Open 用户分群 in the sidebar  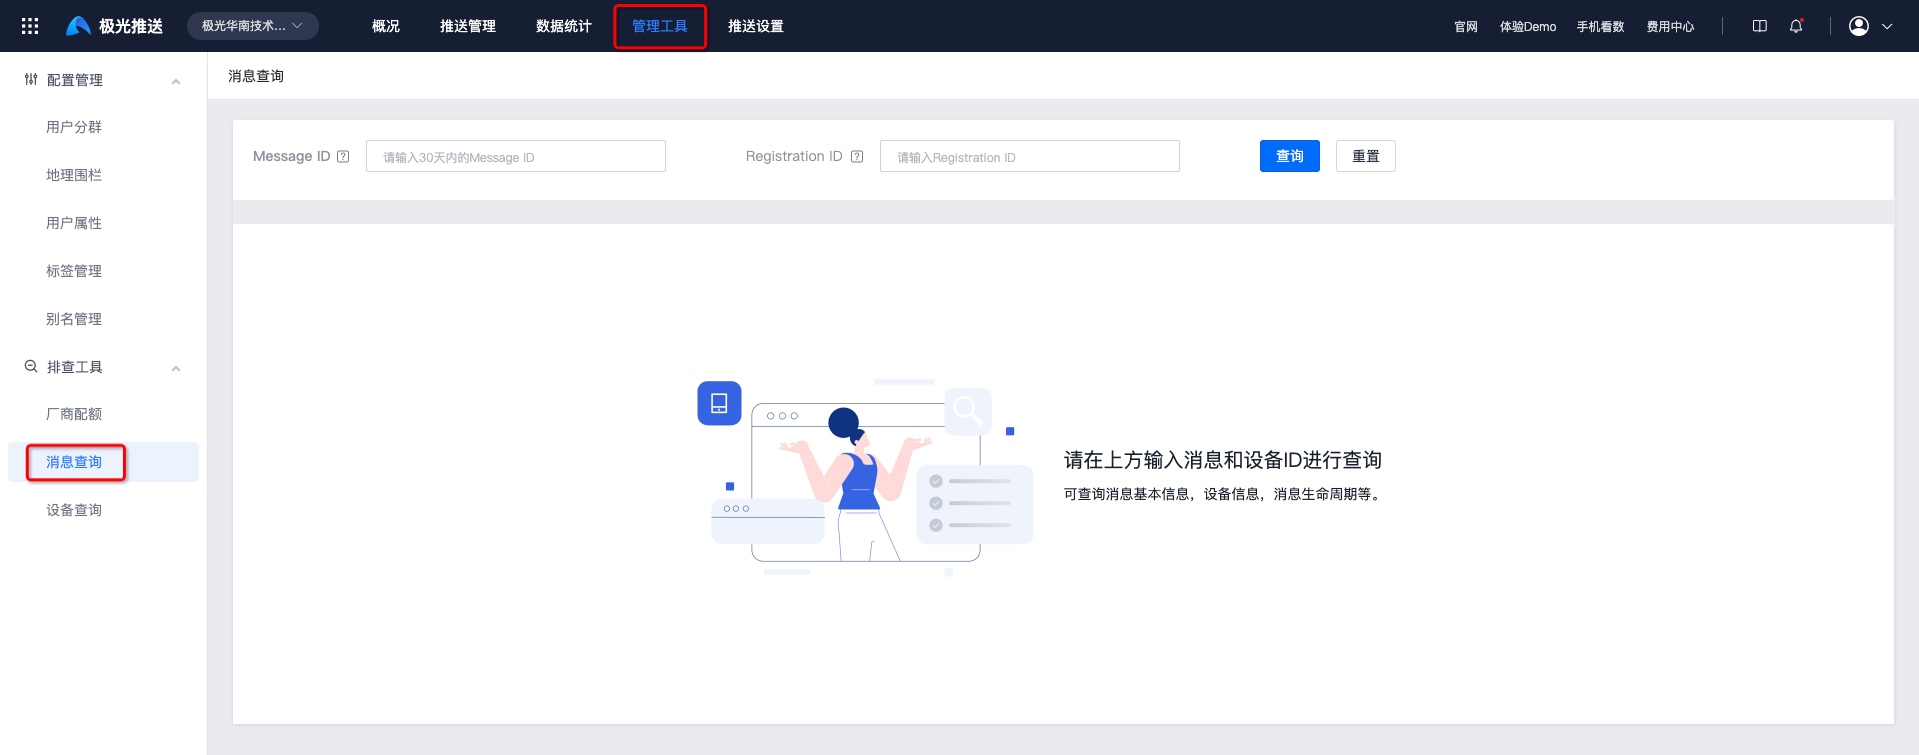[74, 127]
